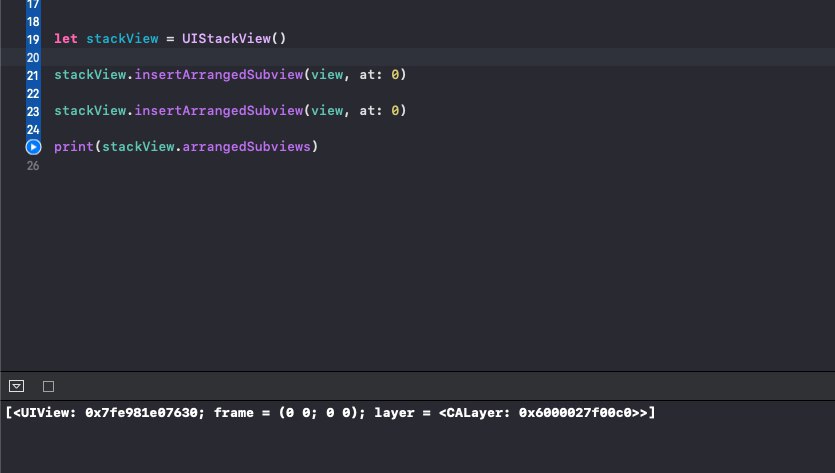Click line number 26 in gutter
Screen dimensions: 835x473
click(x=33, y=166)
